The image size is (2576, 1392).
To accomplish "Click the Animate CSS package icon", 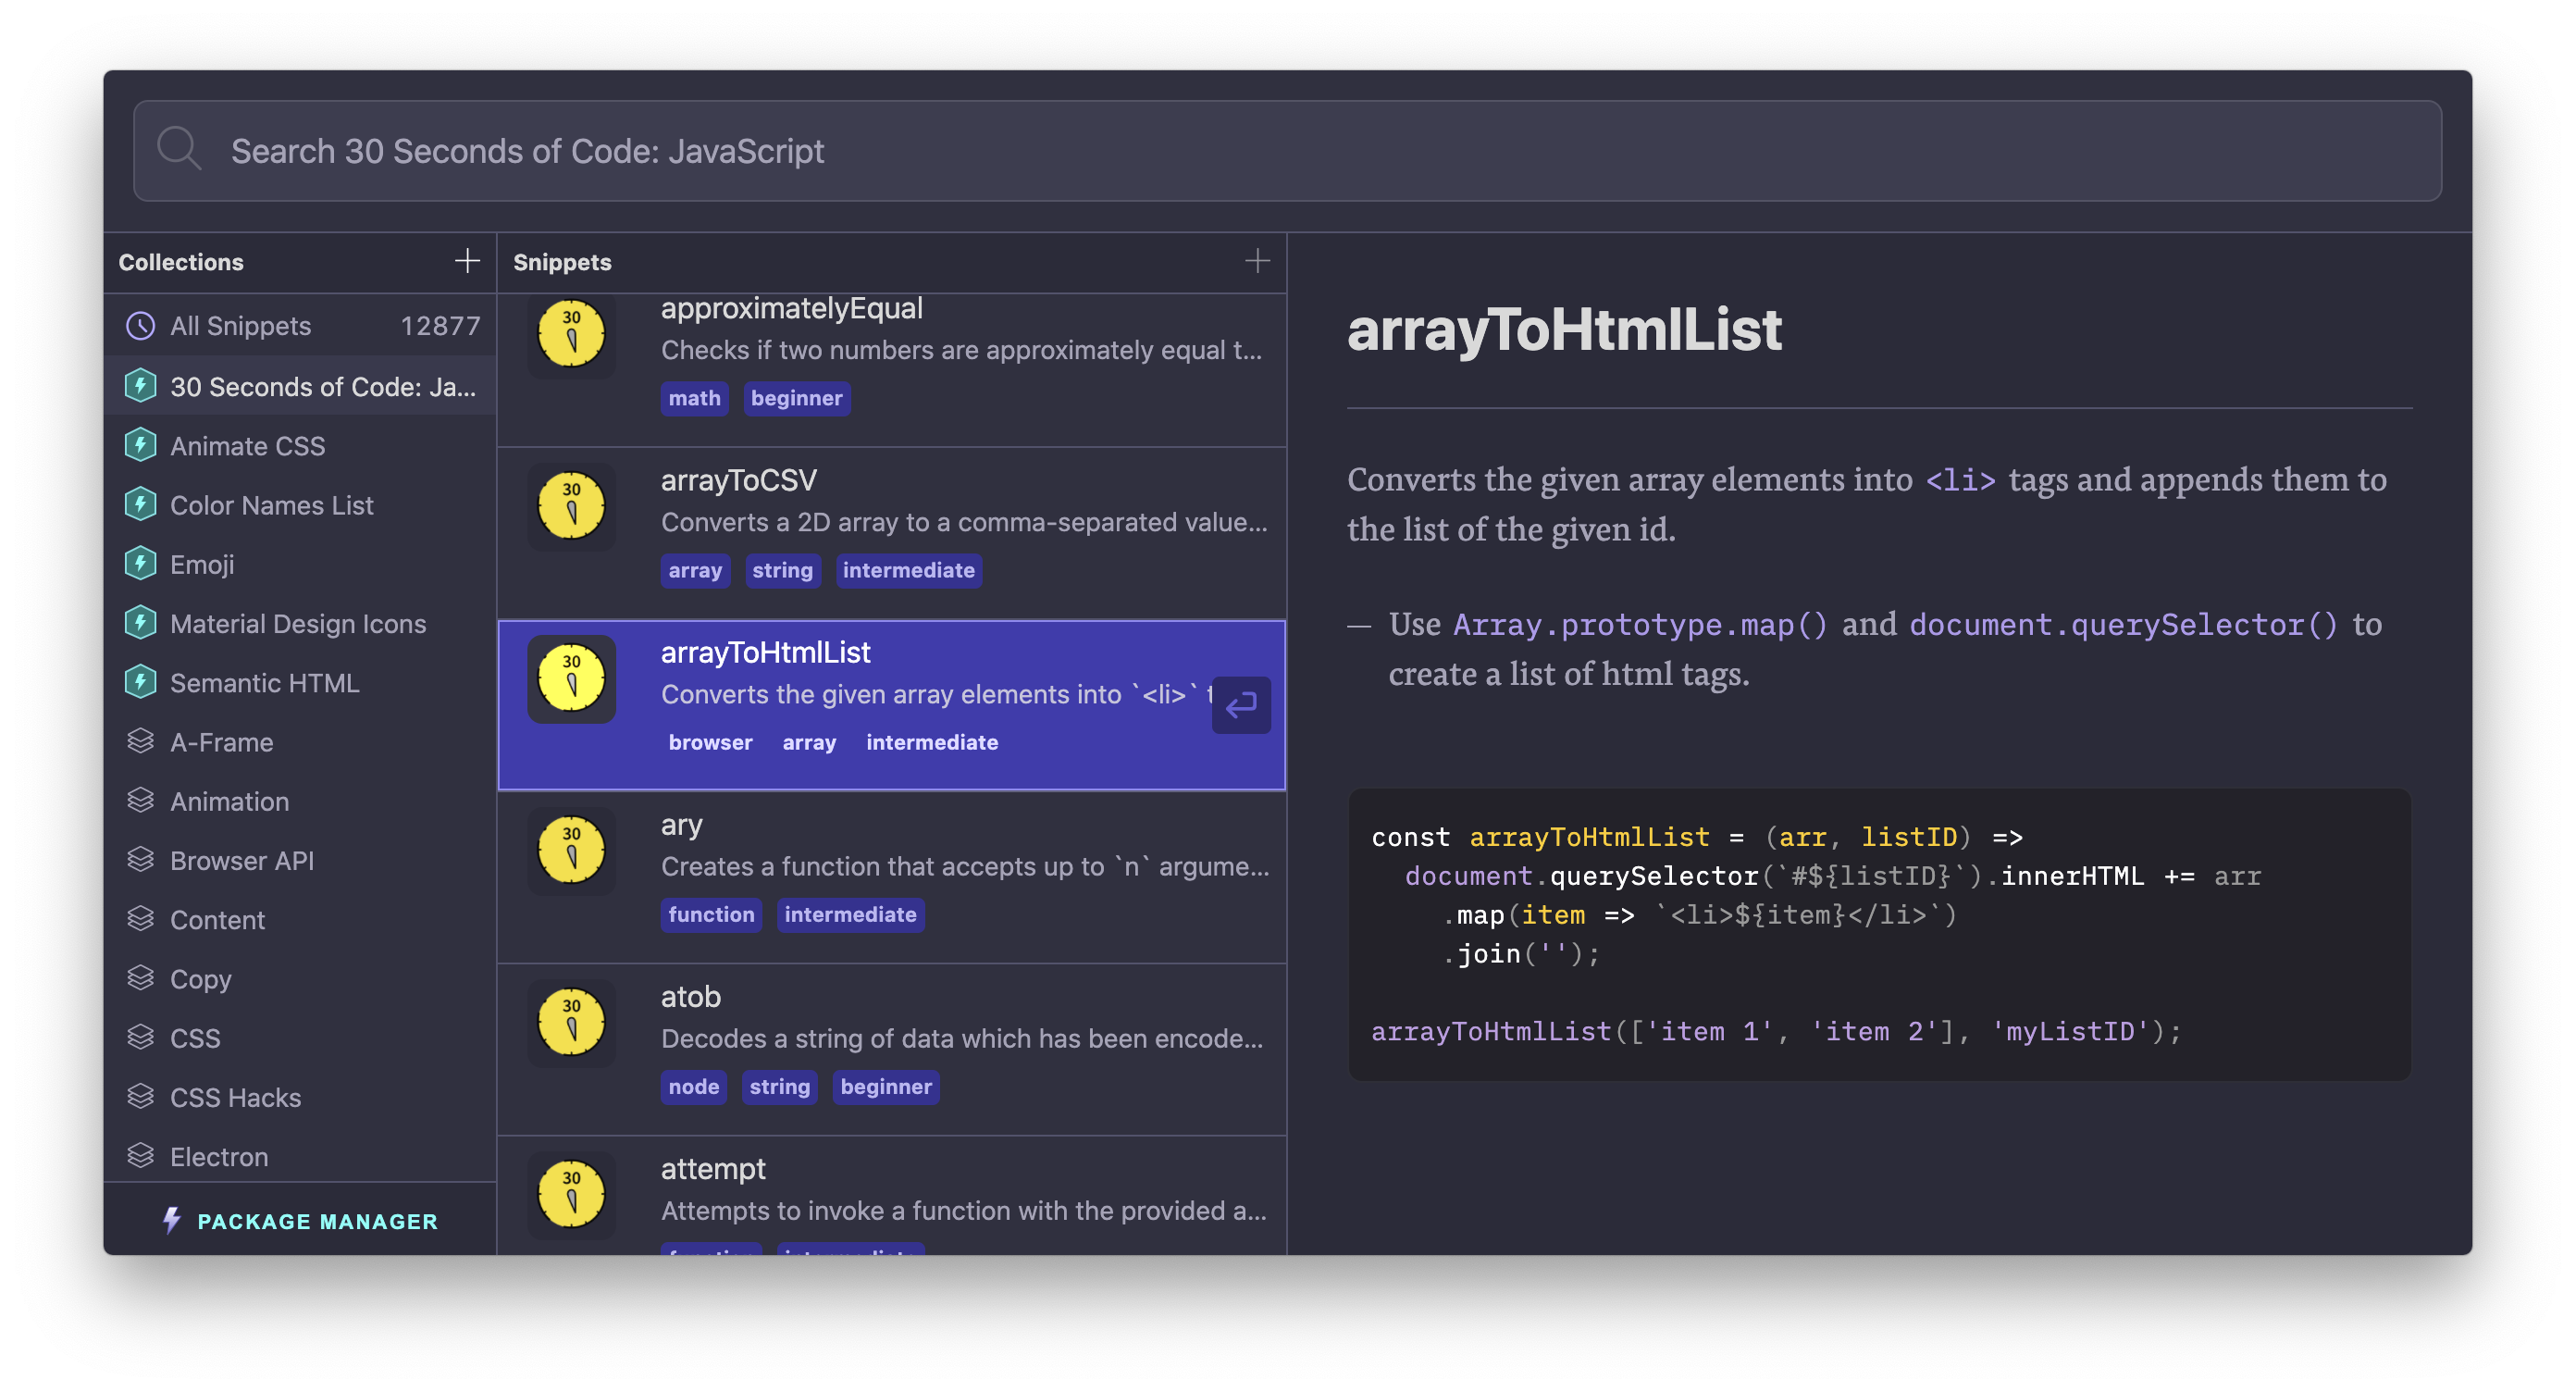I will (x=140, y=445).
